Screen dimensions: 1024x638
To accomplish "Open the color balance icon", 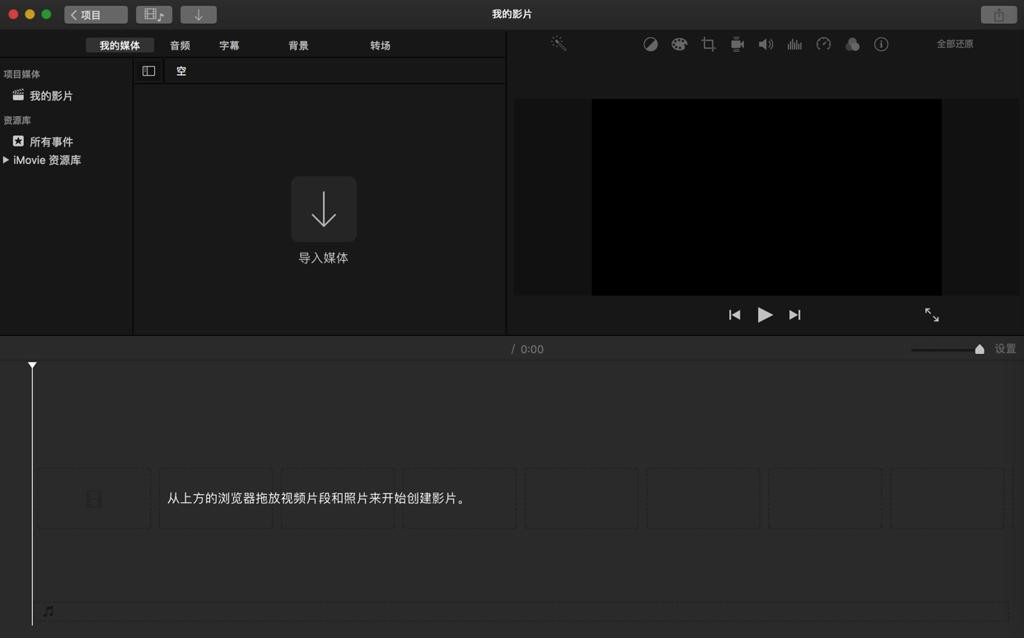I will click(x=650, y=44).
